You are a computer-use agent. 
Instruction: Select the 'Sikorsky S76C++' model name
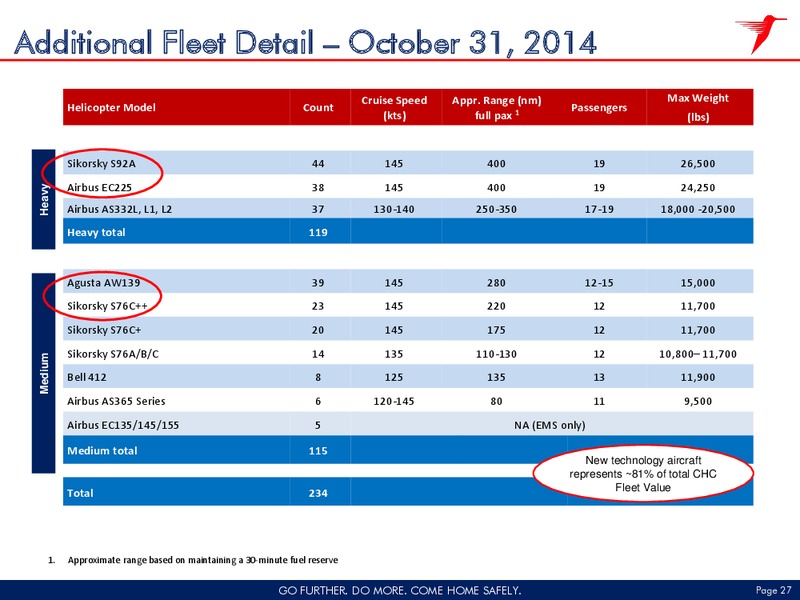pos(107,306)
